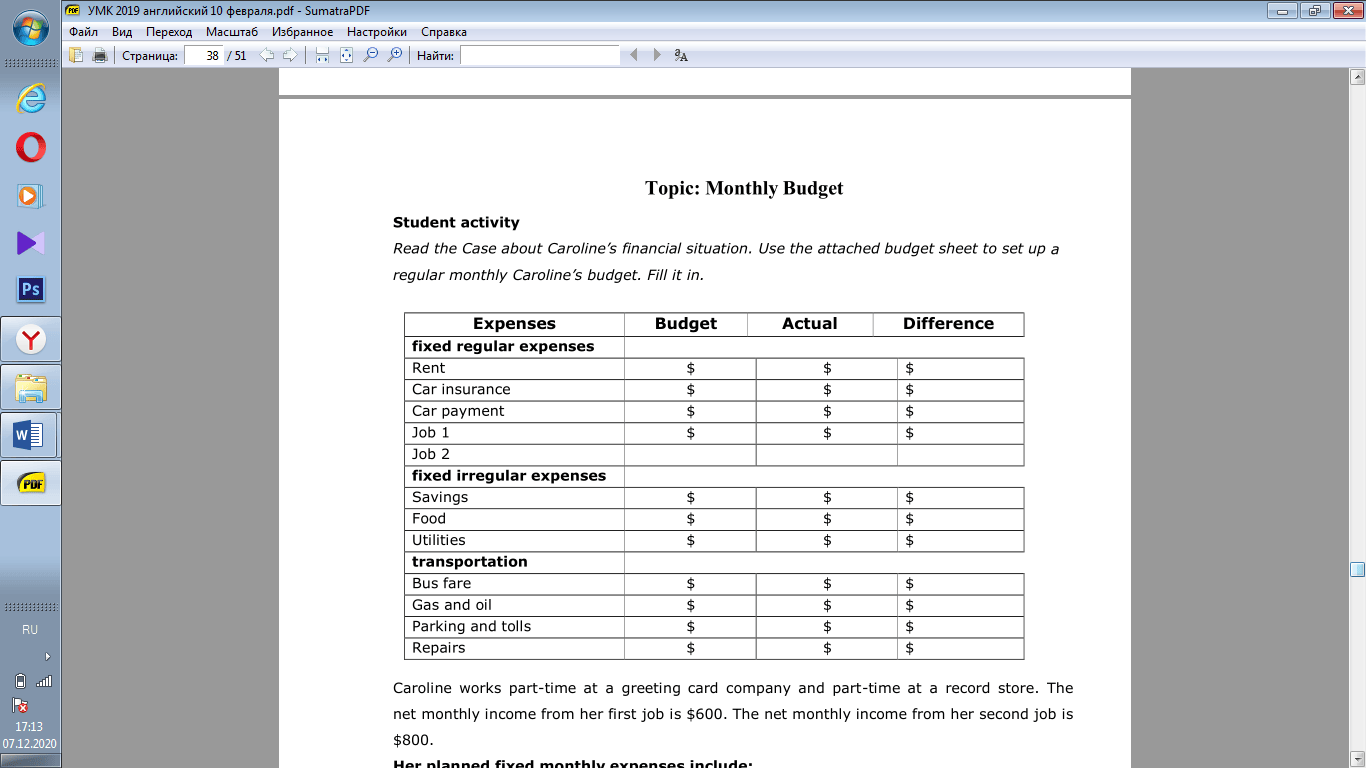Click the Найти search input field
Image resolution: width=1366 pixels, height=768 pixels.
tap(540, 56)
